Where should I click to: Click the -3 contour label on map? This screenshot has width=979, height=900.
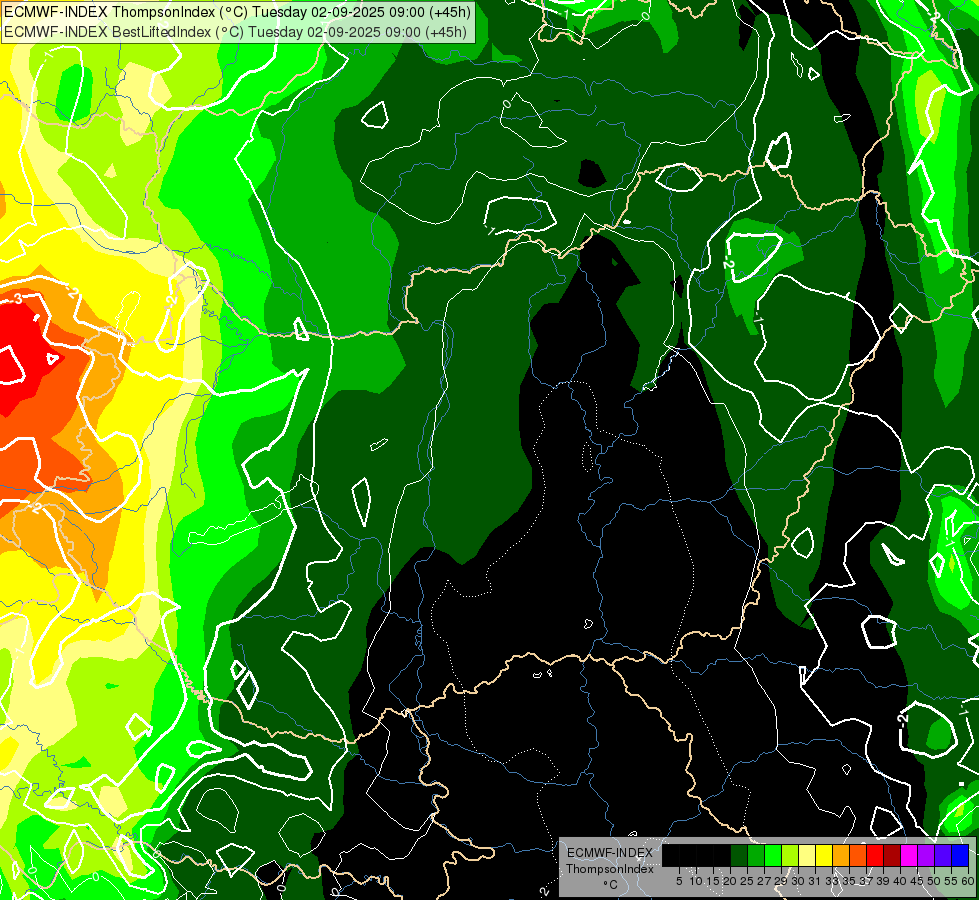tap(15, 299)
